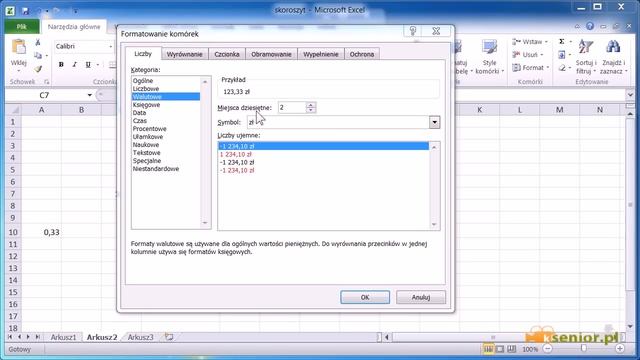This screenshot has width=640, height=360.
Task: Switch to the Wypełnienie tab
Action: 321,54
